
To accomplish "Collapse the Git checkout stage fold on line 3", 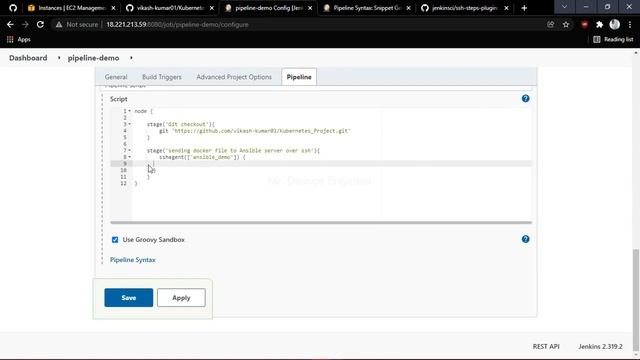I will 129,124.
